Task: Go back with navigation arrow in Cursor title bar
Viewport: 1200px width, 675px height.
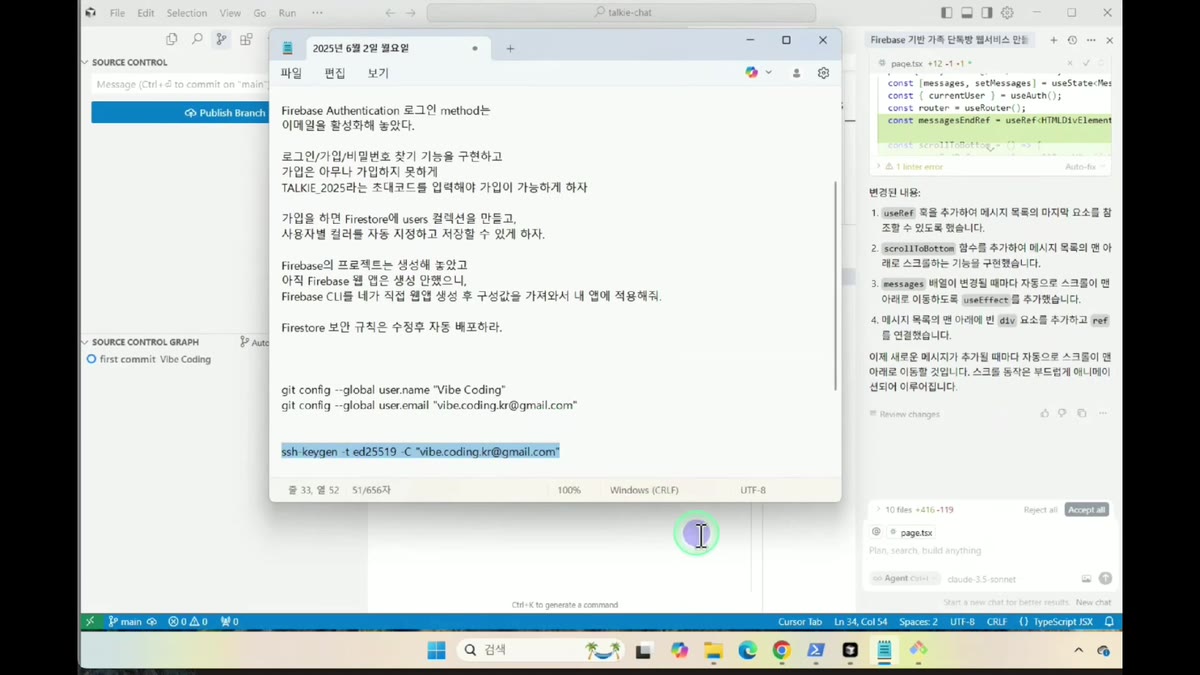Action: (390, 13)
